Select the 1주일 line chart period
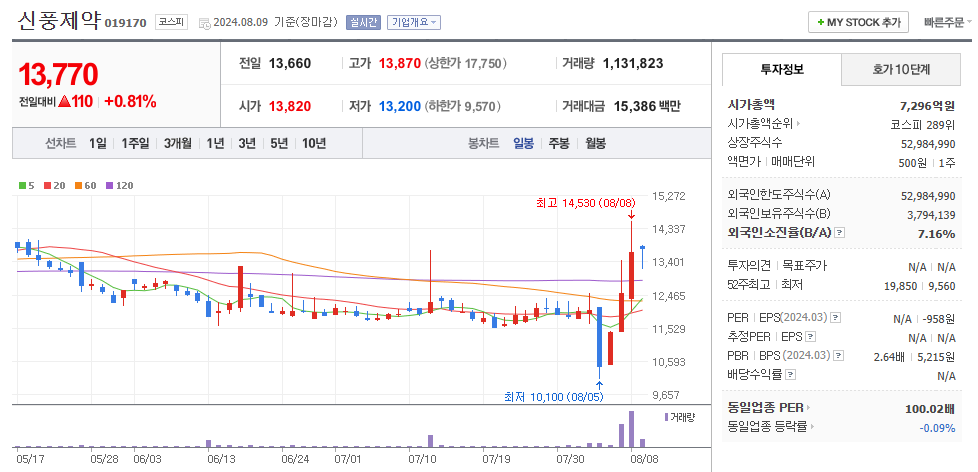 (x=135, y=143)
